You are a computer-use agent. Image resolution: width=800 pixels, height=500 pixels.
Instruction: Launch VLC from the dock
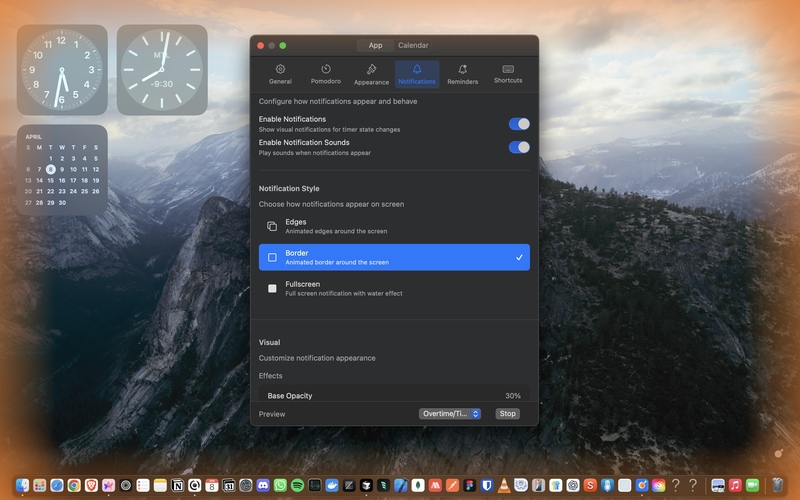coord(504,485)
